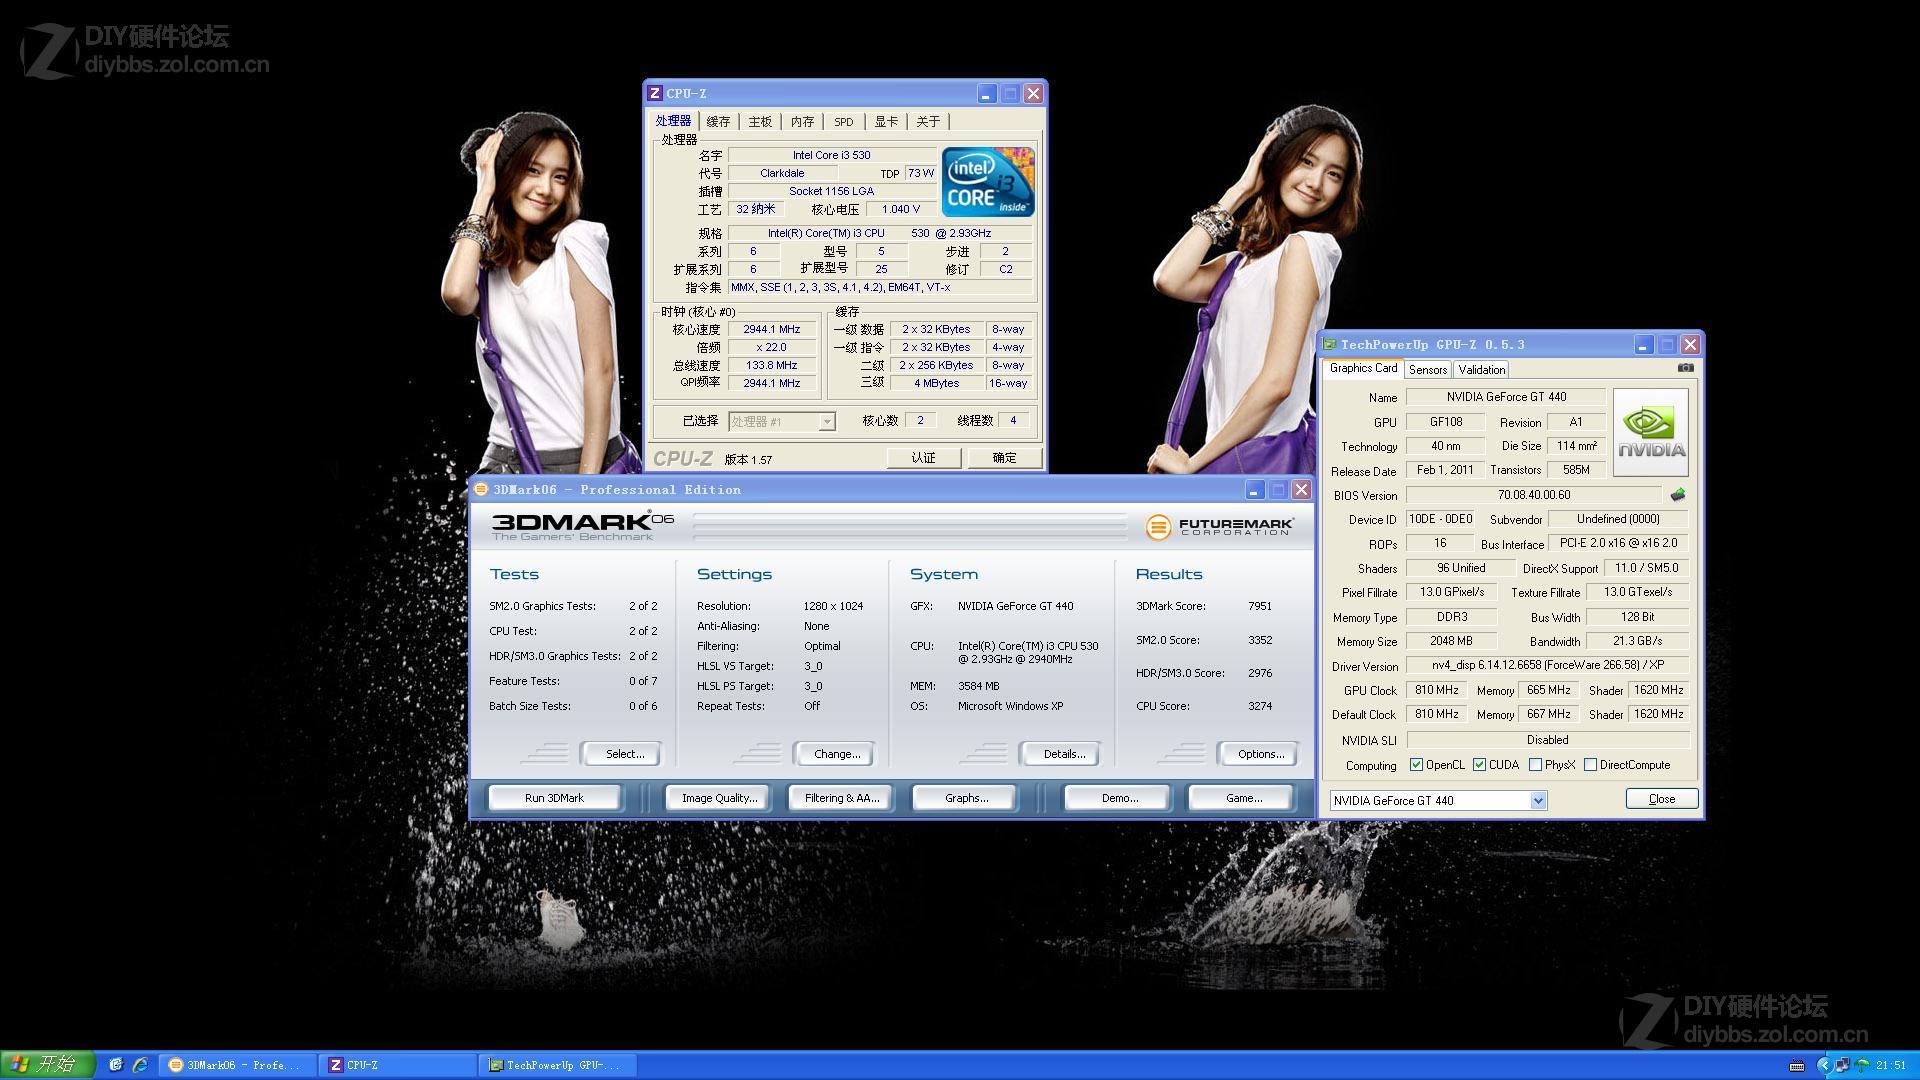Click the CPU-Z title bar icon
1920x1080 pixels.
(655, 93)
